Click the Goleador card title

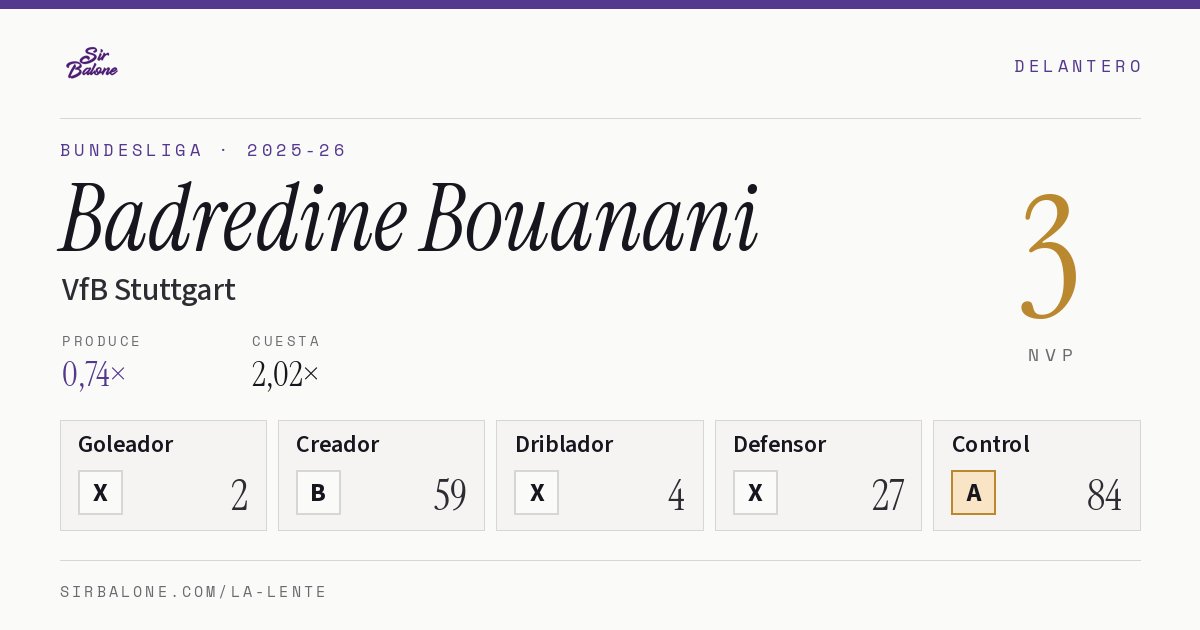126,444
